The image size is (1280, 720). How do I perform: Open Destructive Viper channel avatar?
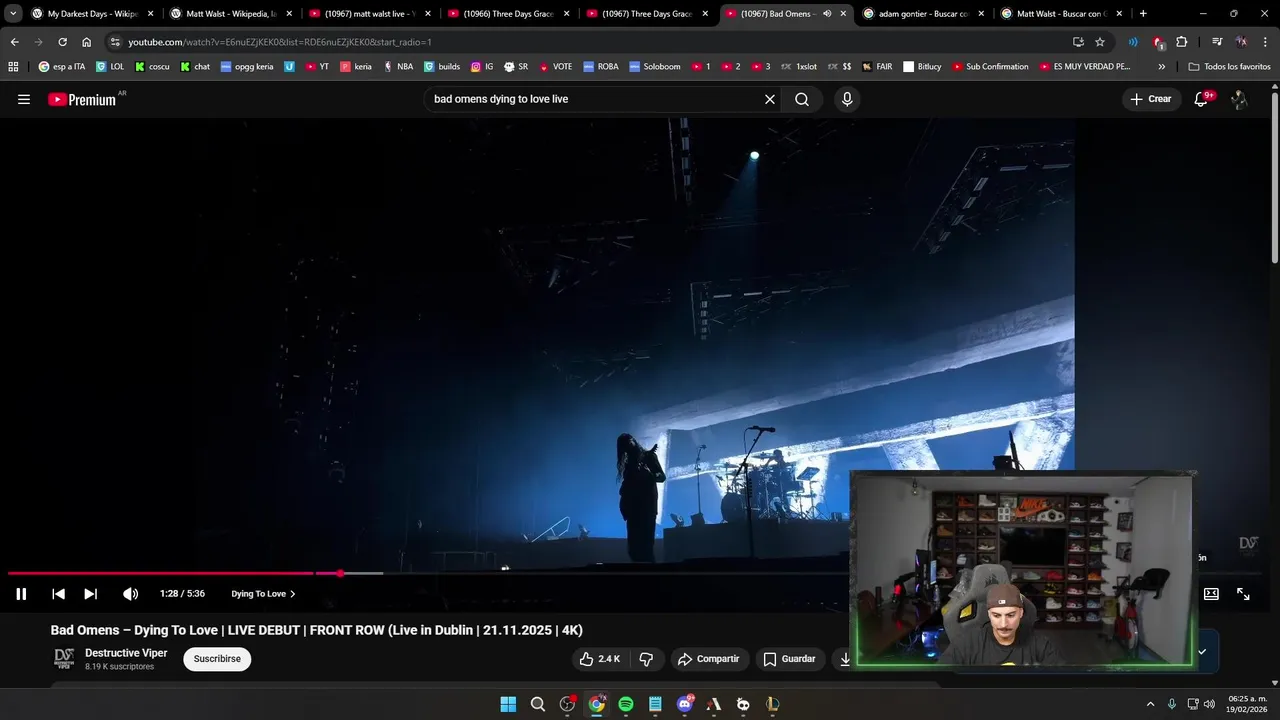pos(64,659)
